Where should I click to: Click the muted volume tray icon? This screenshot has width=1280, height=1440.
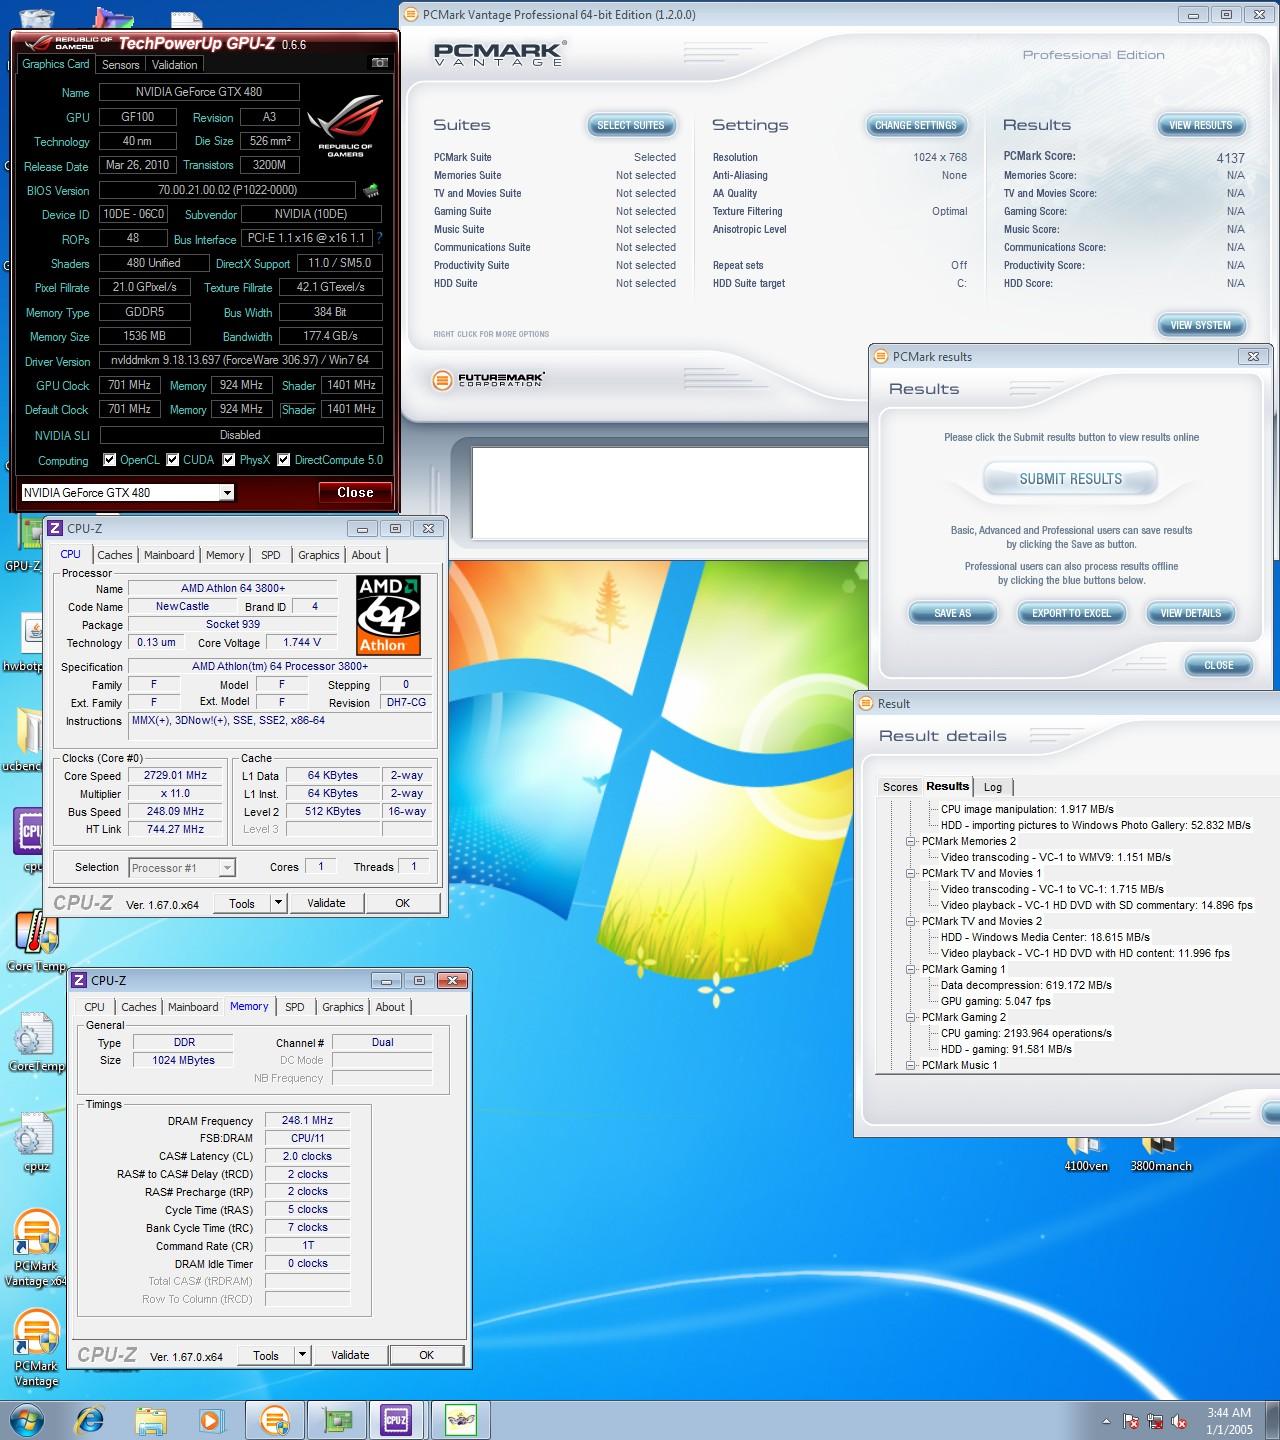point(1180,1421)
